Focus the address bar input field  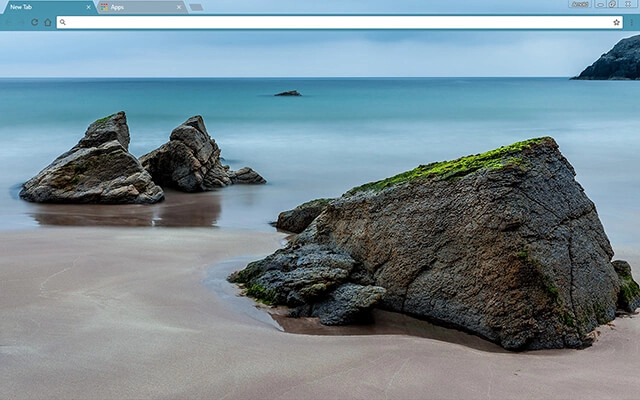click(340, 22)
